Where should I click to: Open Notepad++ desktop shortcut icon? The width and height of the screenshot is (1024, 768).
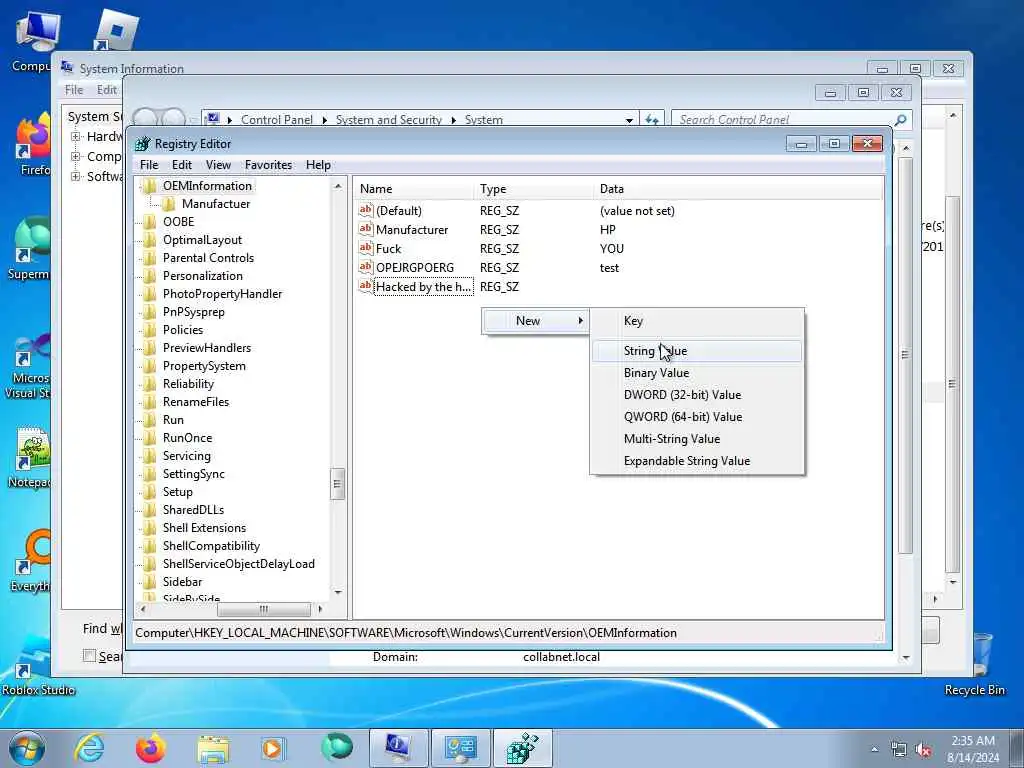click(31, 447)
